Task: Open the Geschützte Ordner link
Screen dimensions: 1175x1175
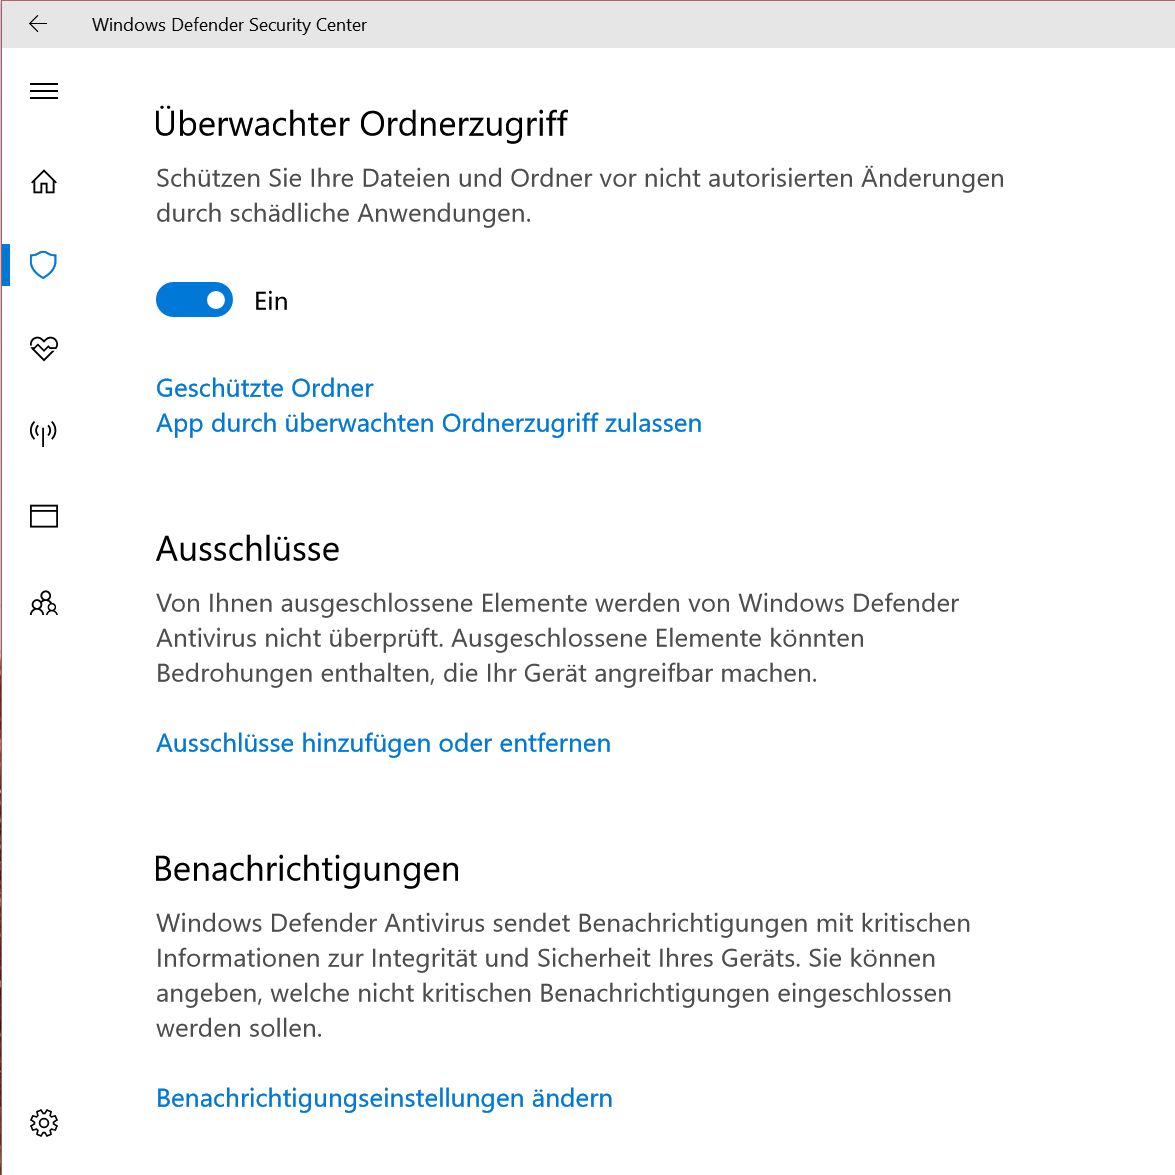Action: click(x=265, y=388)
